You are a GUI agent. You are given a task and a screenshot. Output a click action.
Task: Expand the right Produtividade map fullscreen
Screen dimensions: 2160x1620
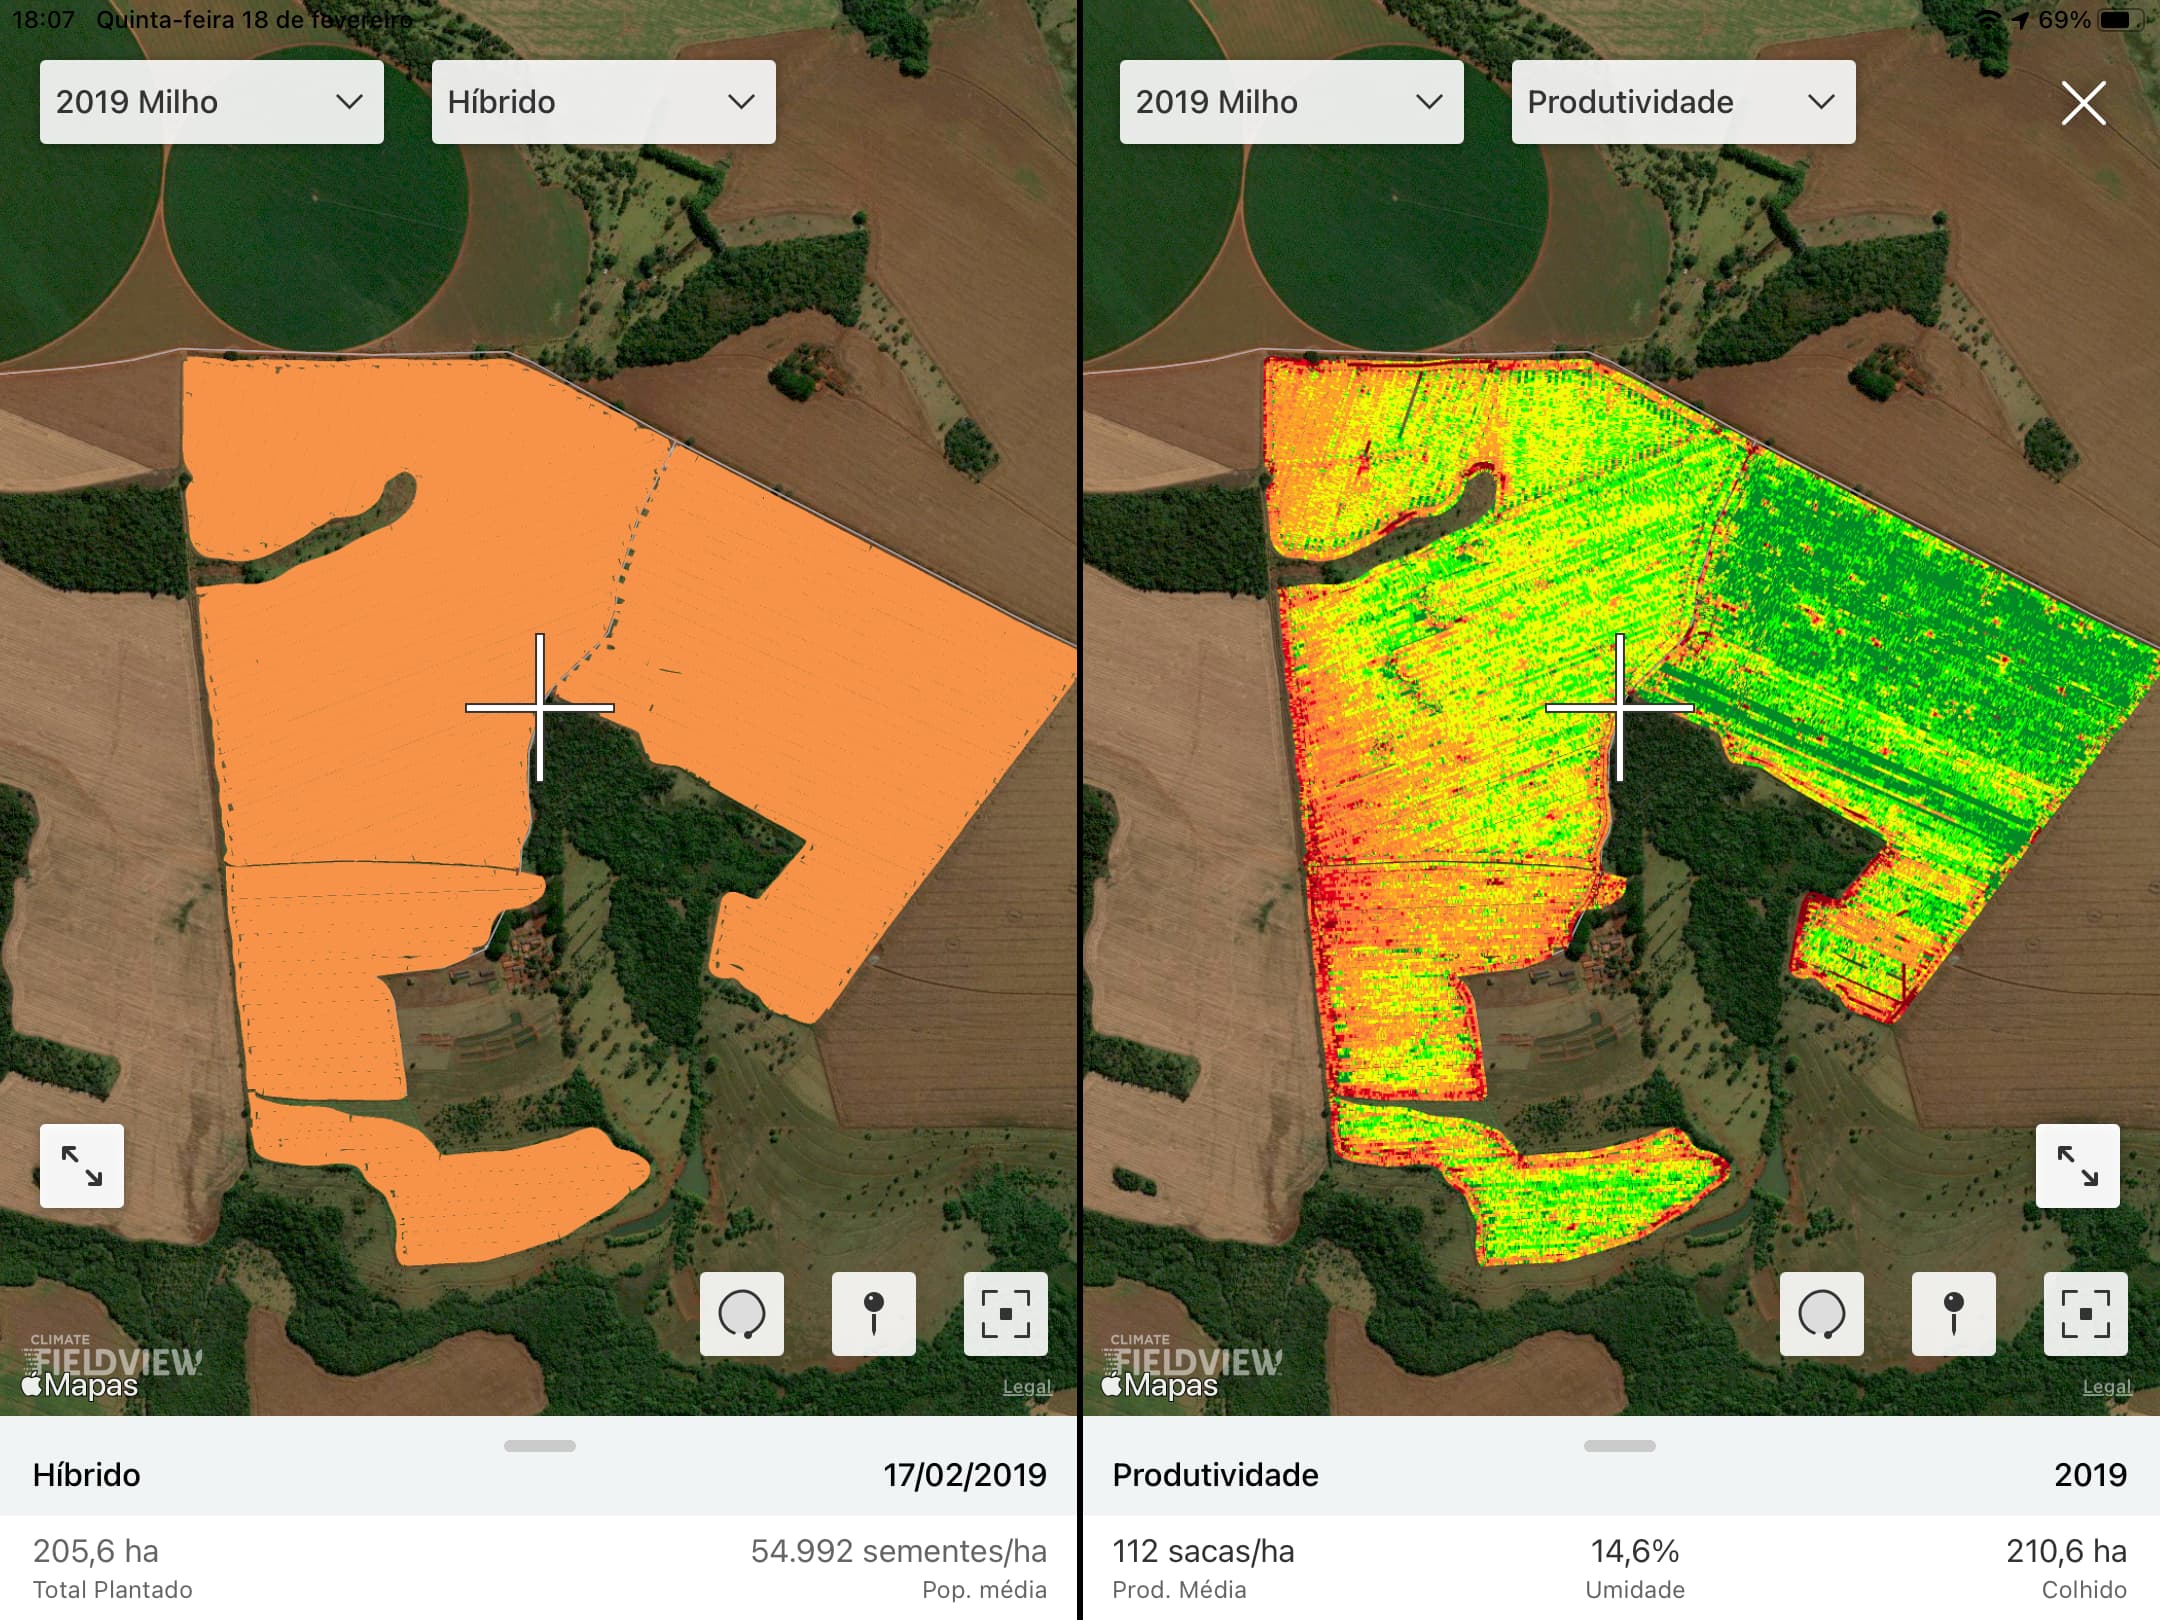coord(2077,1166)
